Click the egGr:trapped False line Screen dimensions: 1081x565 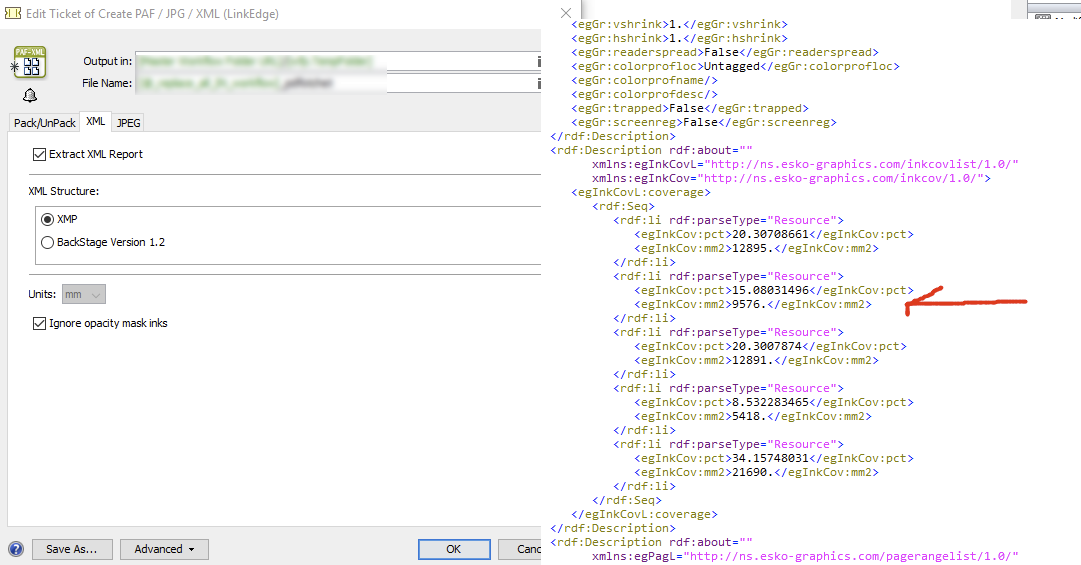tap(689, 108)
